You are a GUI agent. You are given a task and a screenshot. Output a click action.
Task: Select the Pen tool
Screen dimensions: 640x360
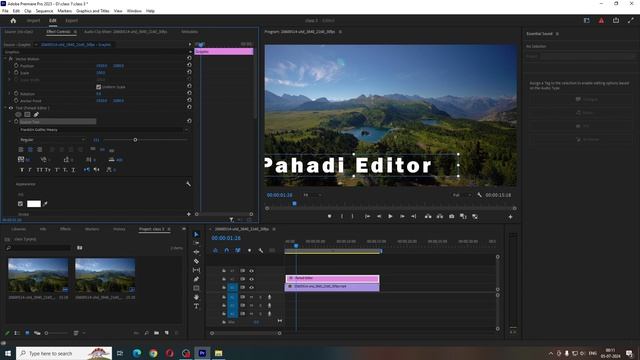pos(196,279)
